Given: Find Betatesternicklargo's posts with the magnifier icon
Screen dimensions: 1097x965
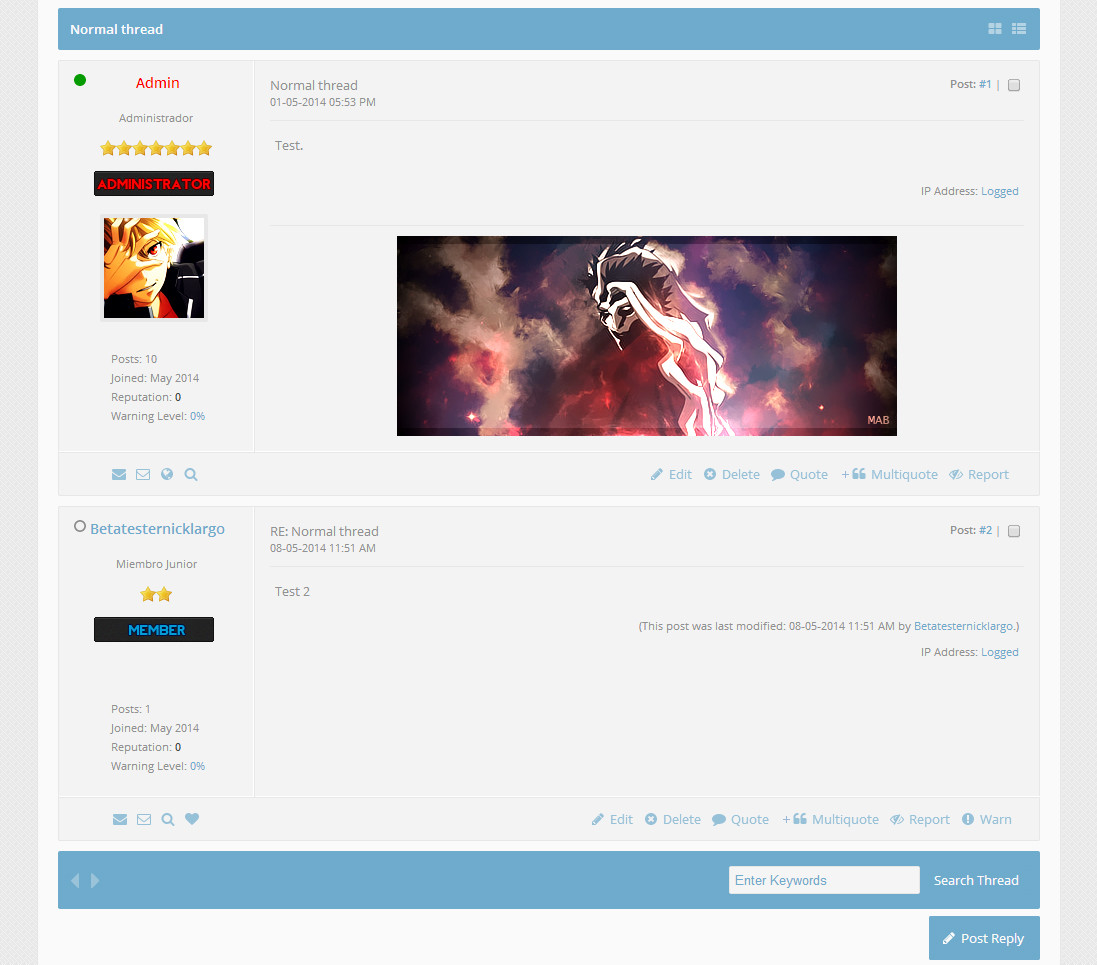Looking at the screenshot, I should (x=167, y=819).
